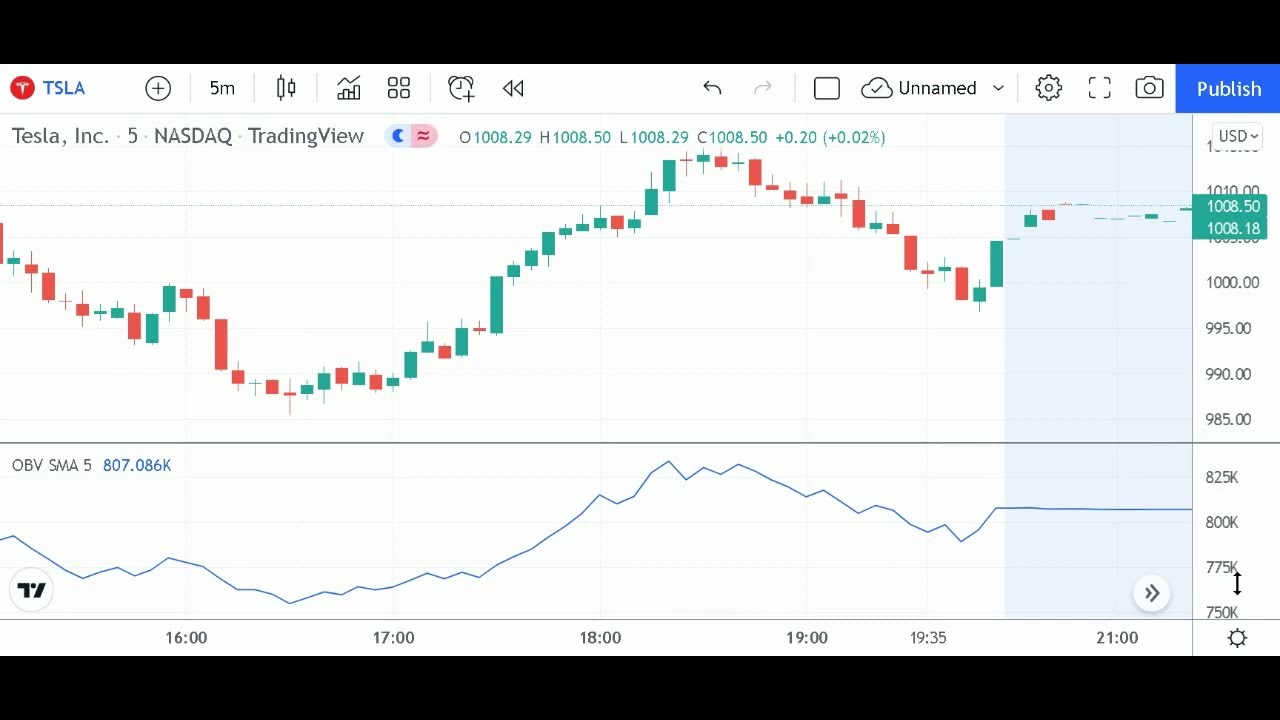Open the TSLA symbol search
This screenshot has height=720, width=1280.
pos(49,88)
